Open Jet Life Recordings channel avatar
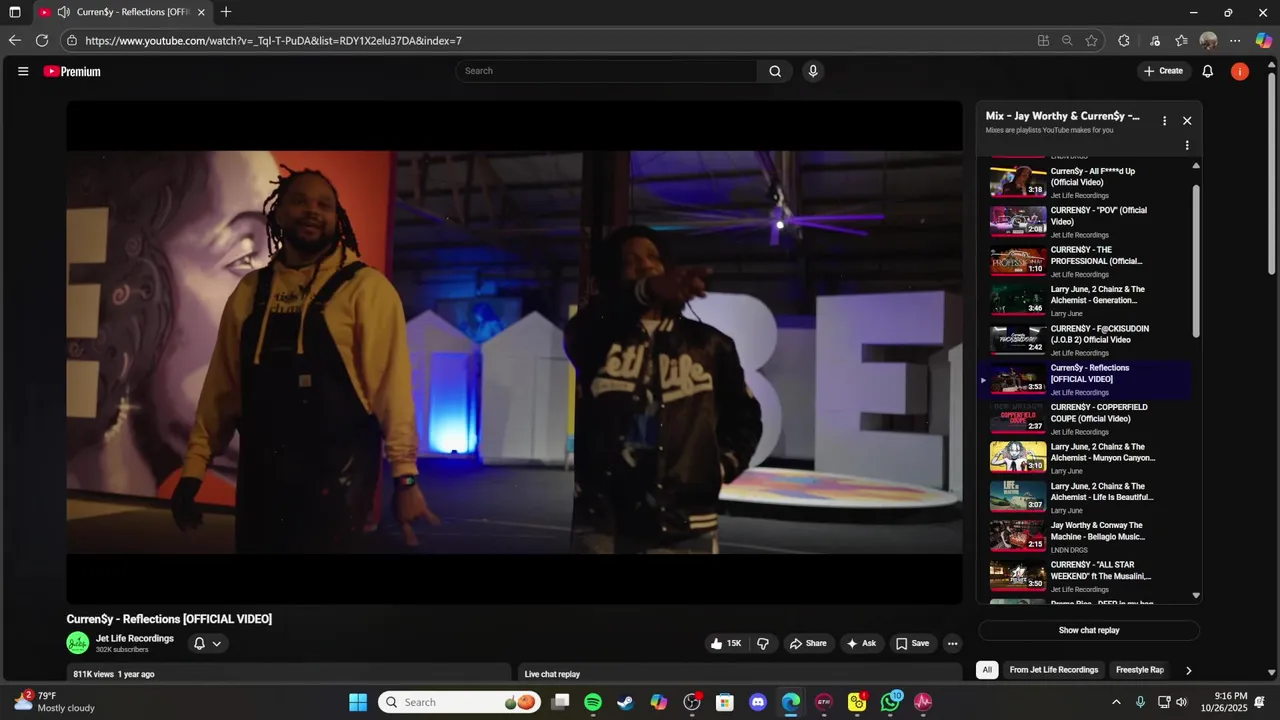This screenshot has height=720, width=1280. pos(77,643)
